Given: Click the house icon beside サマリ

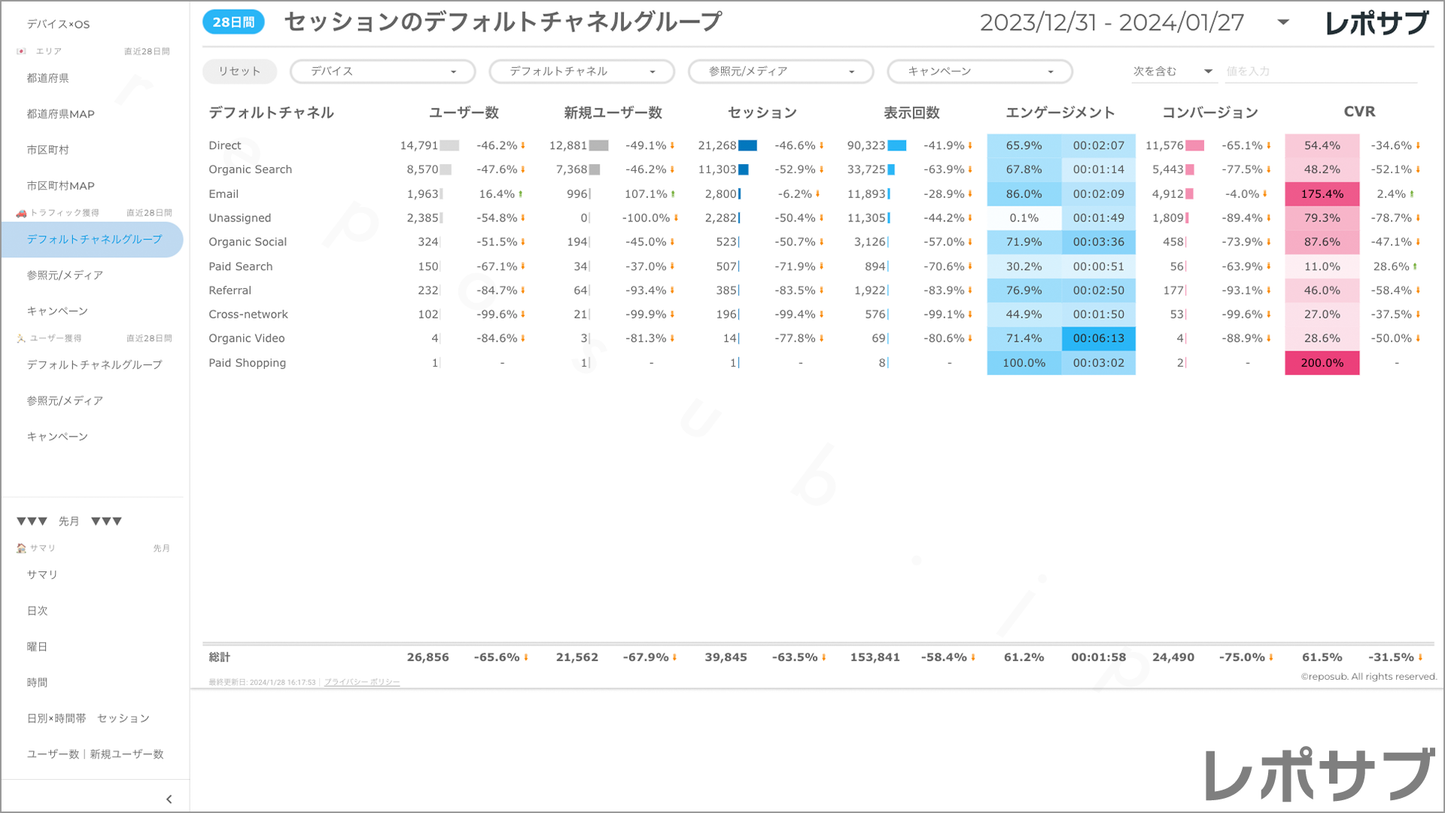Looking at the screenshot, I should pyautogui.click(x=21, y=549).
